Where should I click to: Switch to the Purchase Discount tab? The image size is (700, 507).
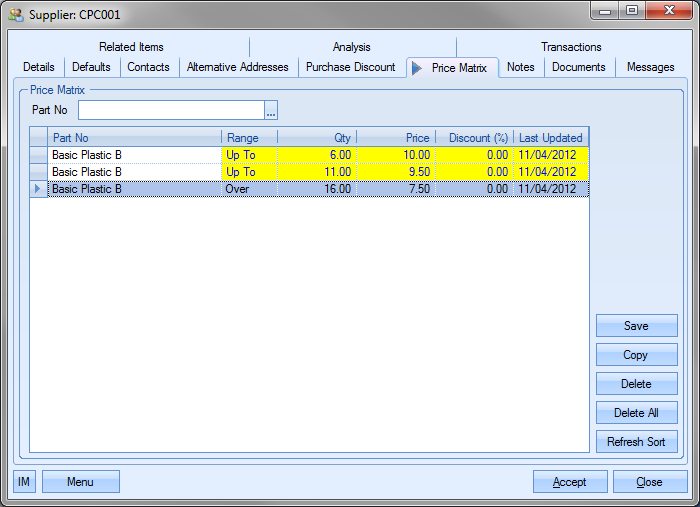coord(350,67)
